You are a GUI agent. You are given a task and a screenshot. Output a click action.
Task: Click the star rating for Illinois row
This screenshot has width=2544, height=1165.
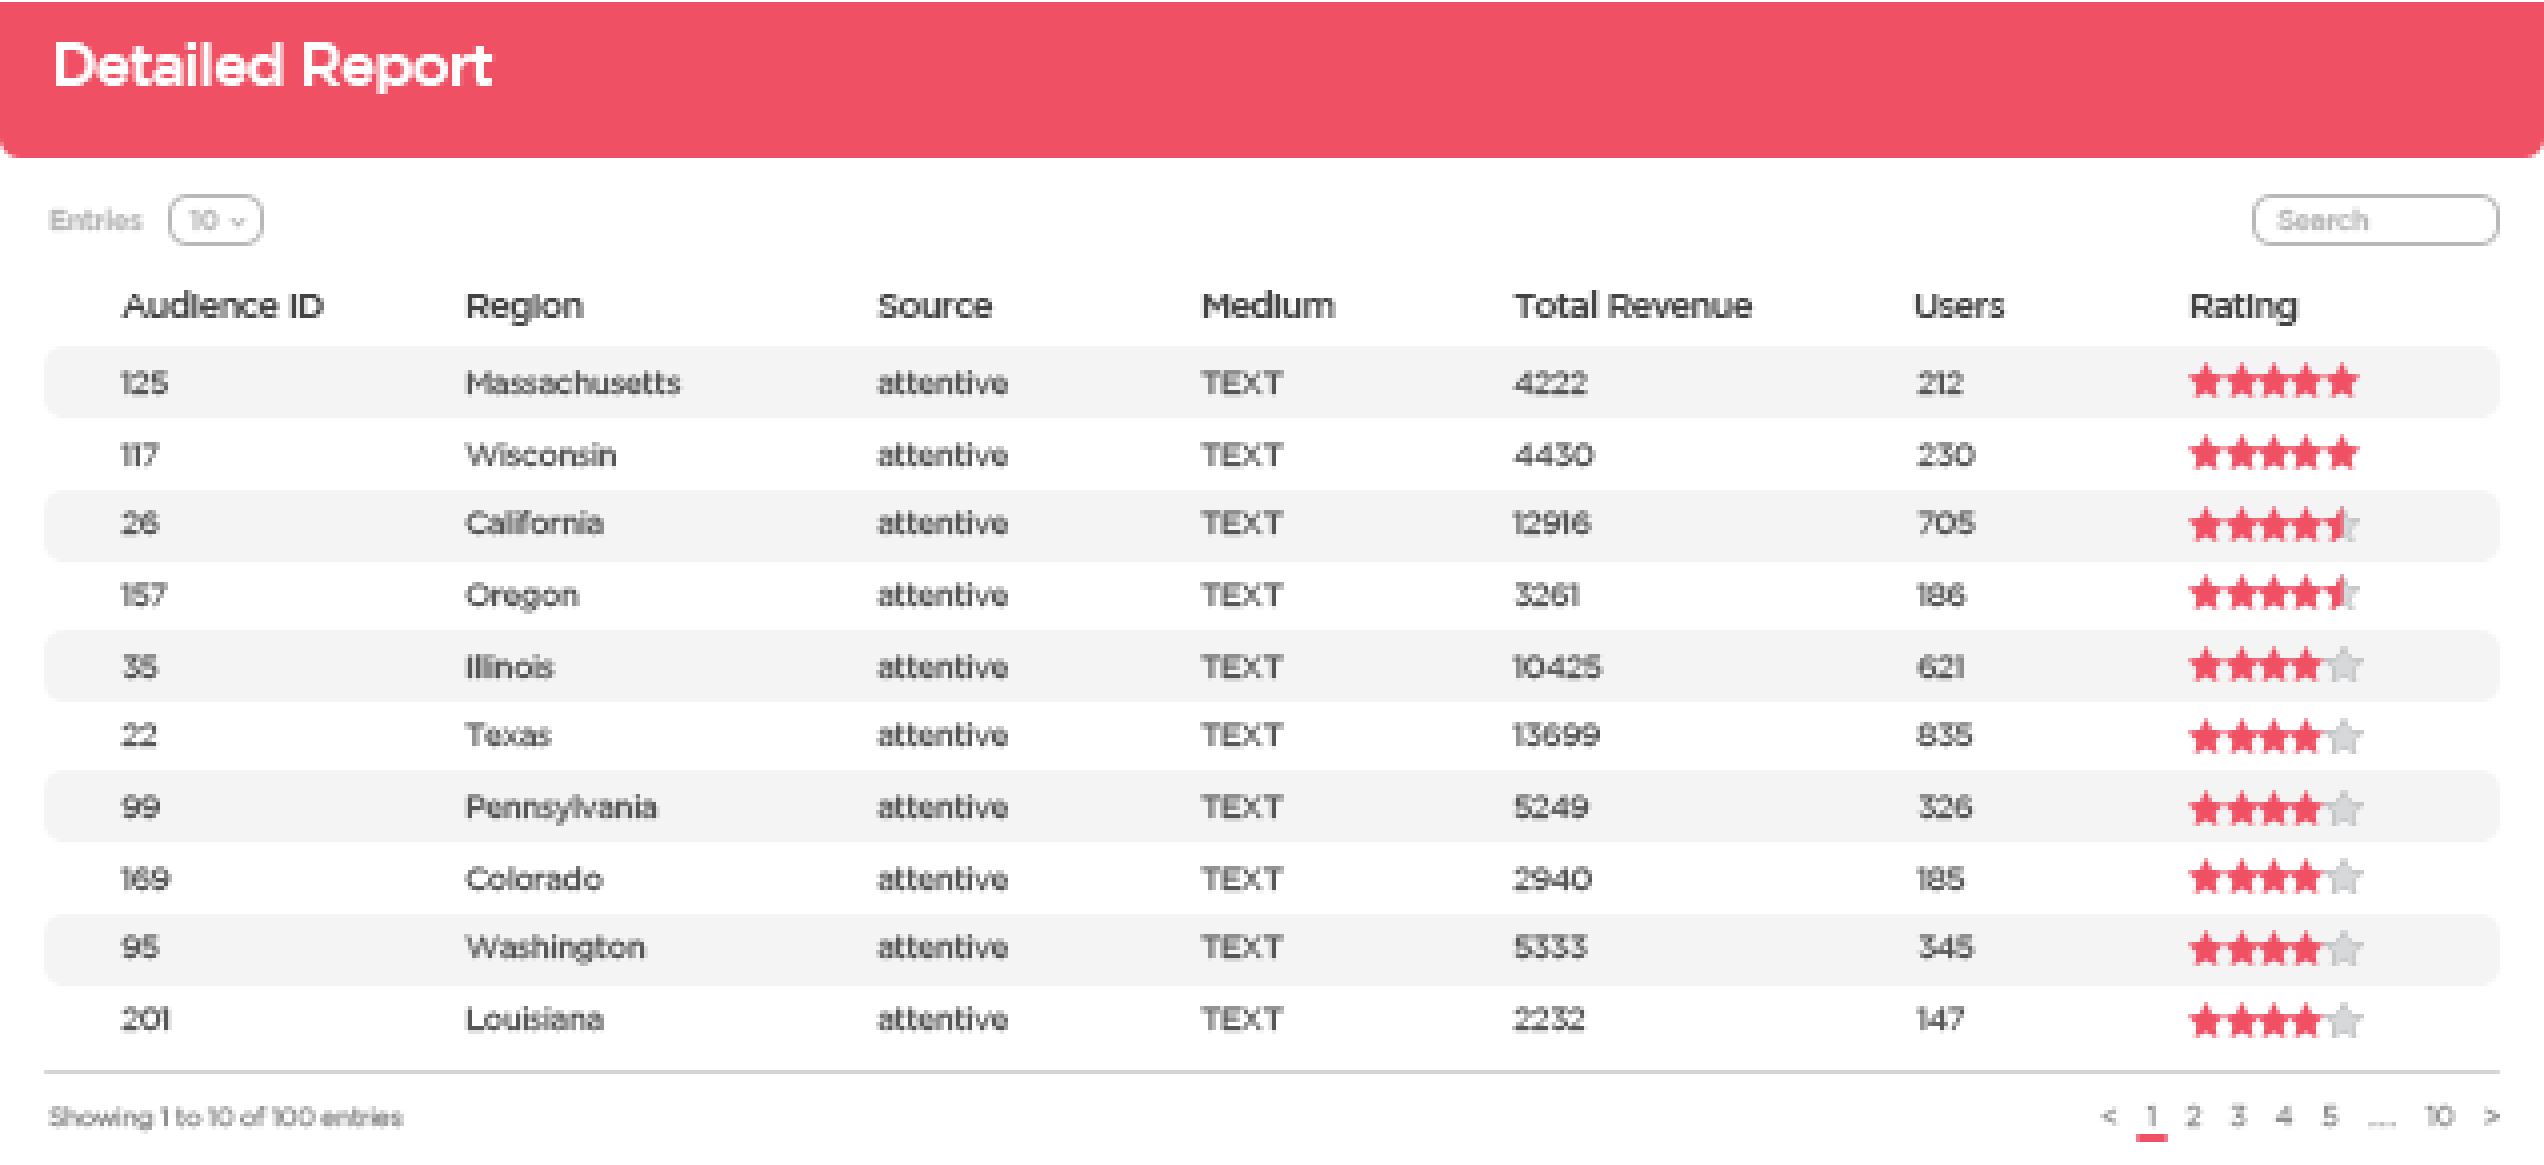coord(2273,666)
